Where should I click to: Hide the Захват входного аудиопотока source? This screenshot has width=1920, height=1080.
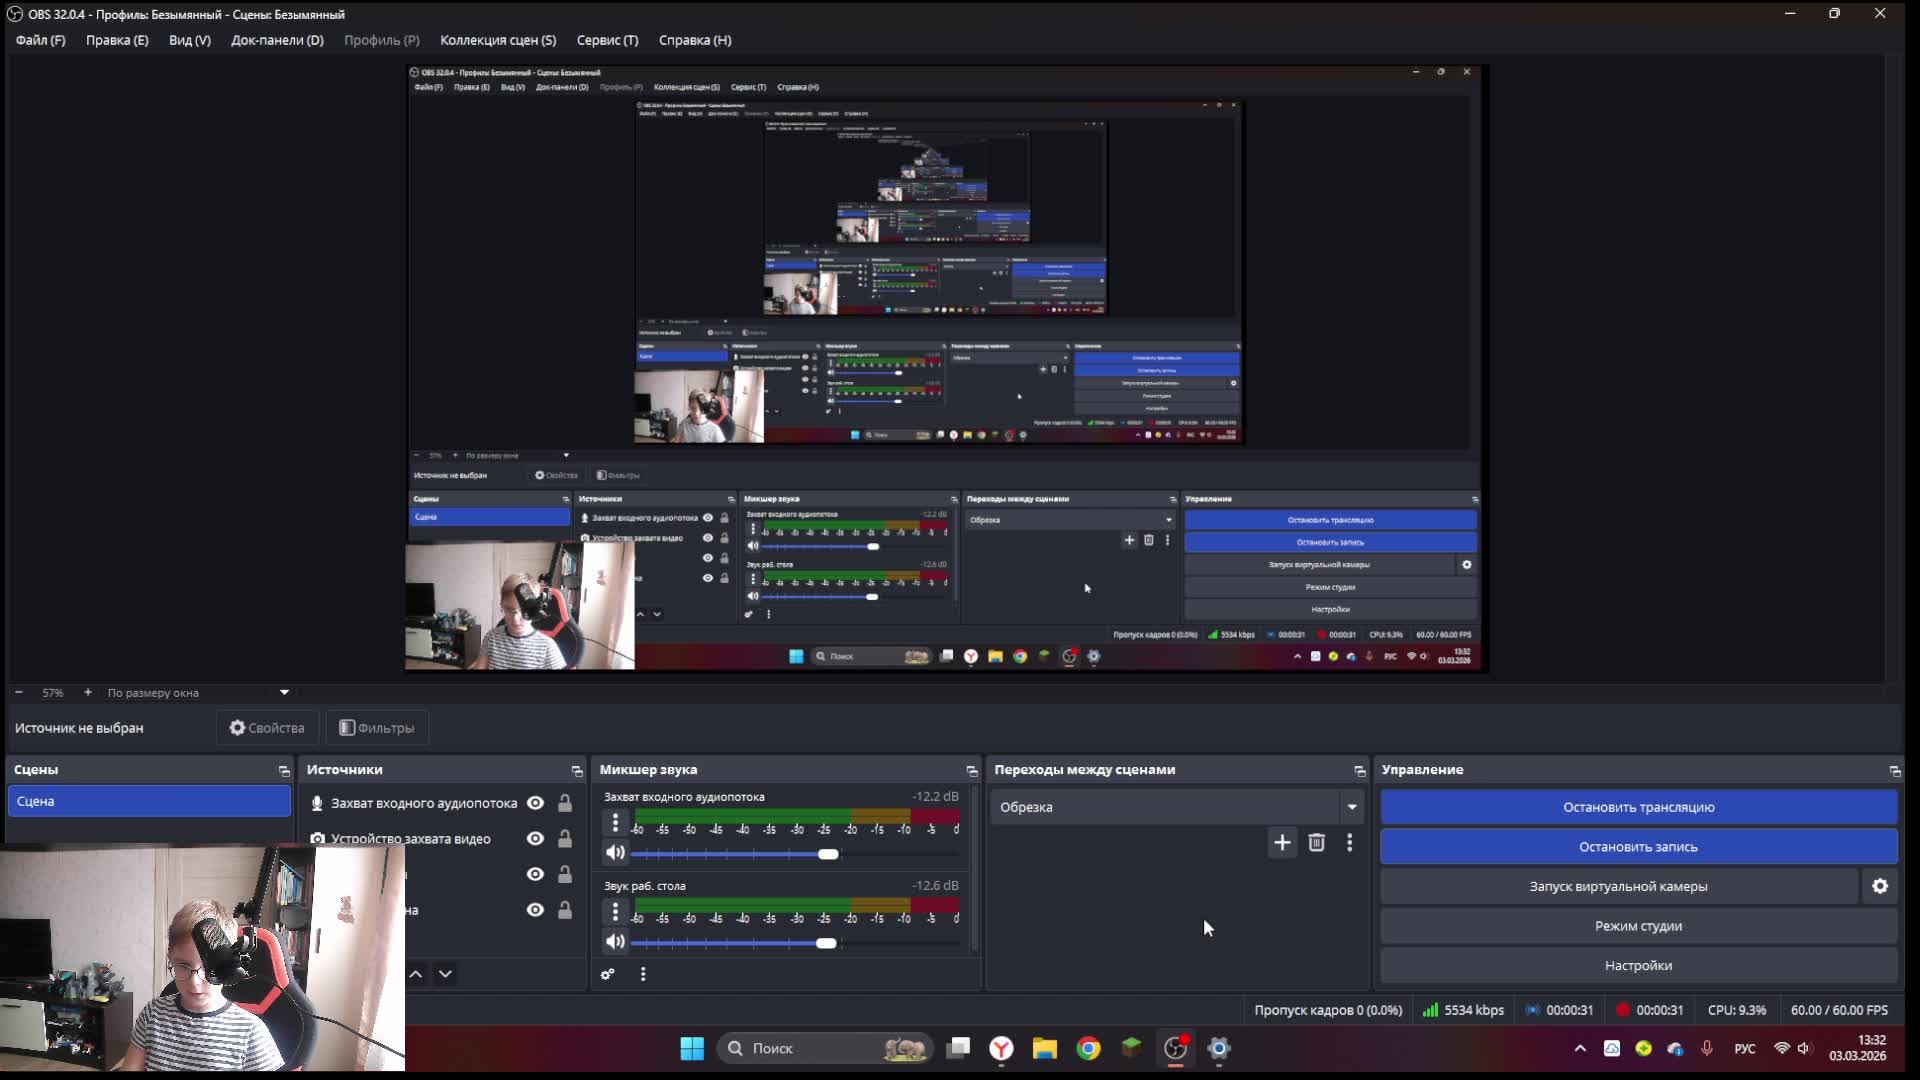[x=535, y=803]
